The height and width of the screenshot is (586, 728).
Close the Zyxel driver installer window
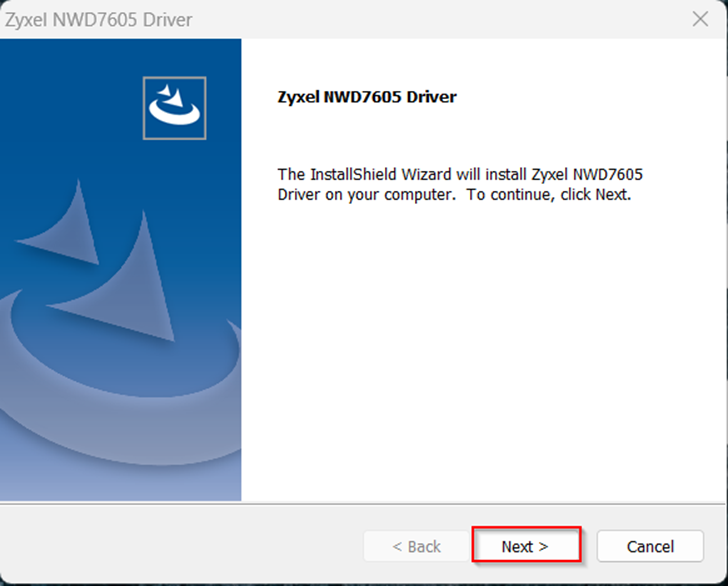tap(700, 20)
